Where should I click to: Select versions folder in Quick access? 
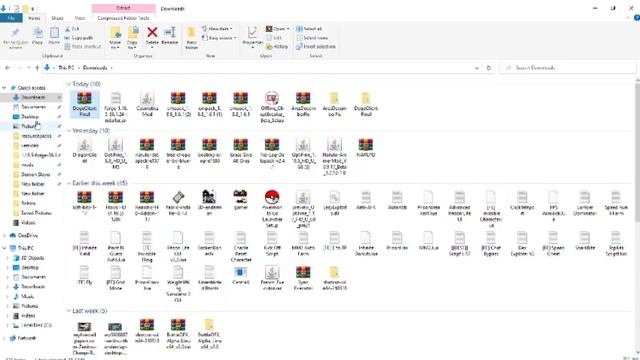tap(29, 146)
